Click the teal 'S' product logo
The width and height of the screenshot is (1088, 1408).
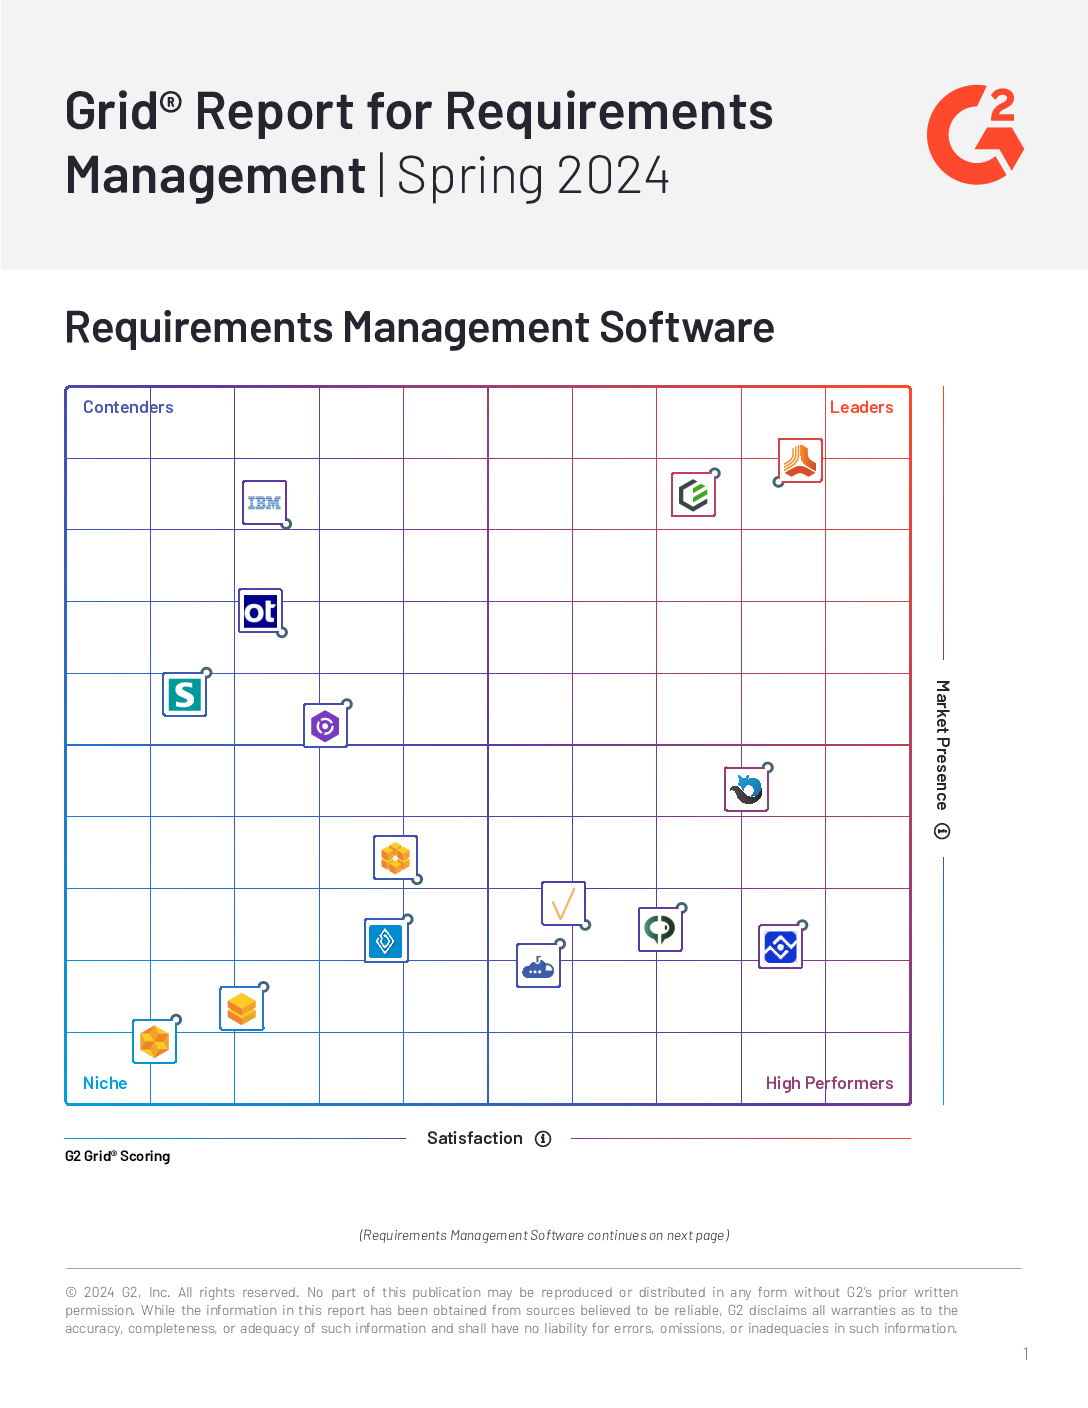[185, 694]
